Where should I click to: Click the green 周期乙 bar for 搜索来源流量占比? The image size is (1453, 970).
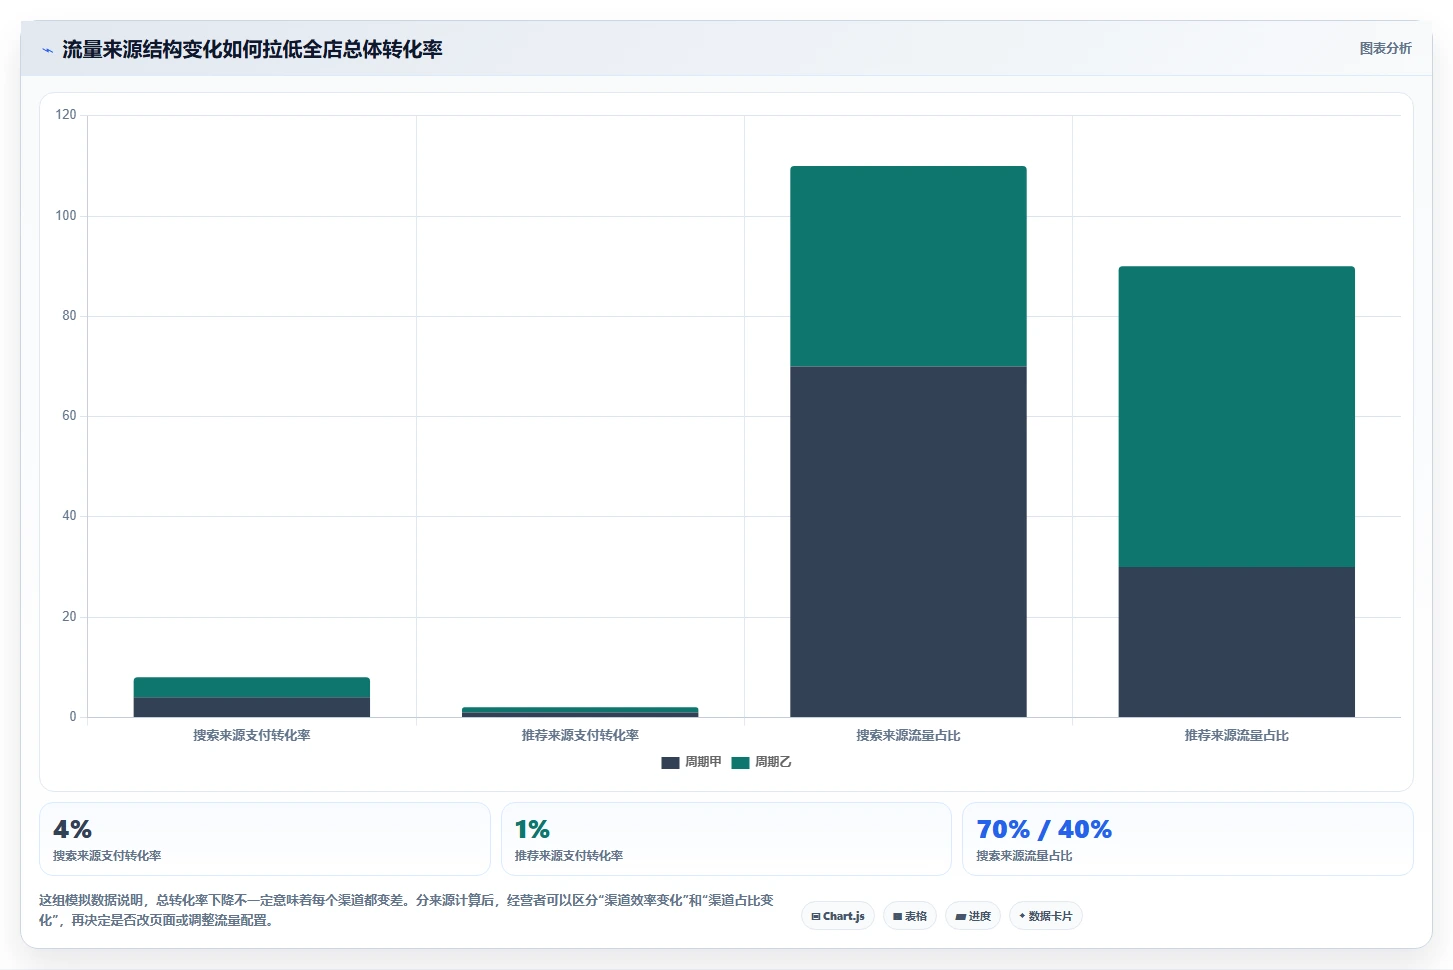click(x=908, y=266)
